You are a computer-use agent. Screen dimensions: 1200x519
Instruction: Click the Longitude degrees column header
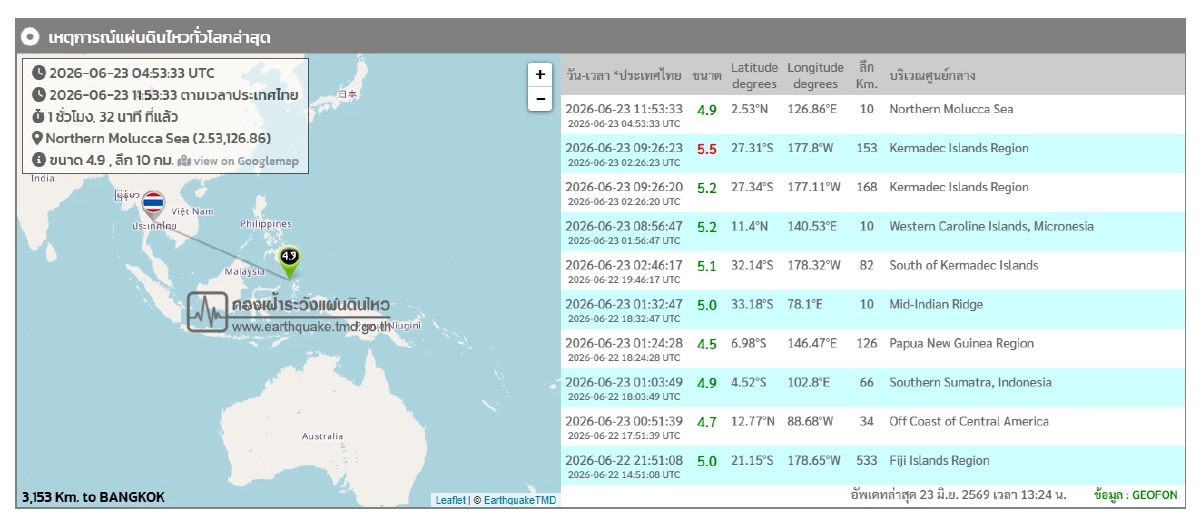[815, 75]
